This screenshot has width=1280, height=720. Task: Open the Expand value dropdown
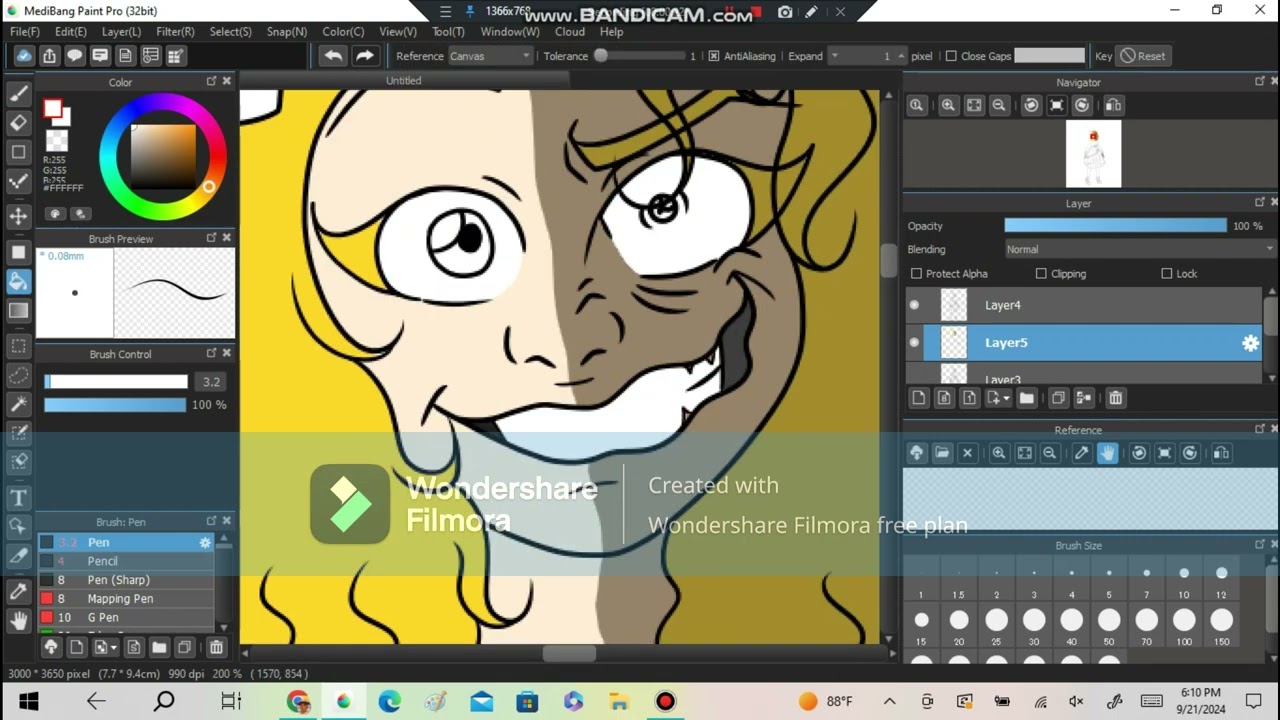click(x=835, y=56)
